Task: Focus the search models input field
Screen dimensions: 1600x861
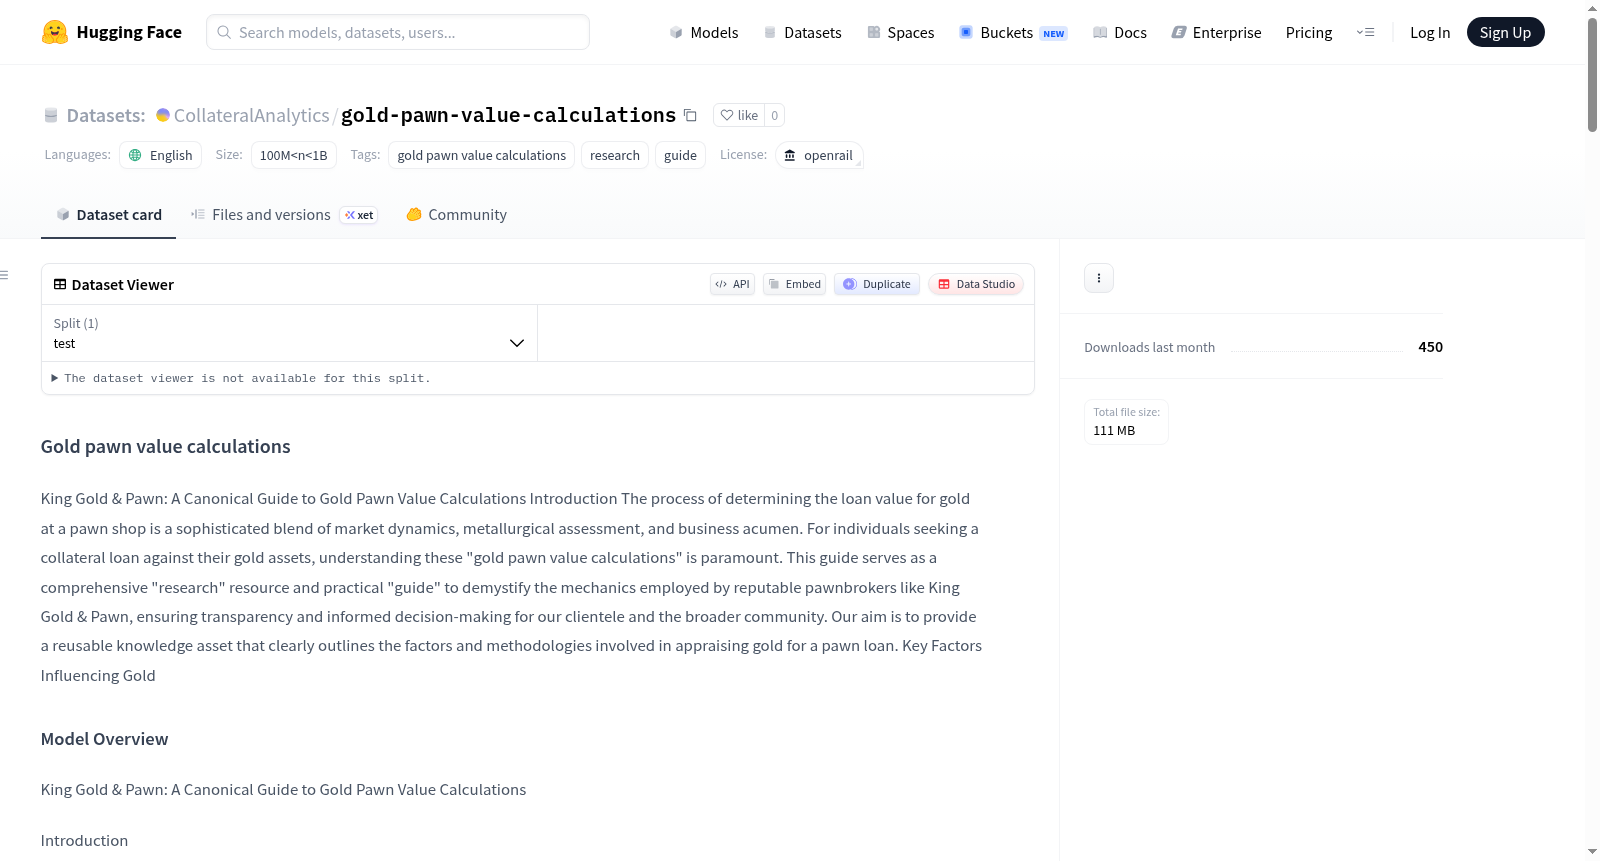Action: coord(398,32)
